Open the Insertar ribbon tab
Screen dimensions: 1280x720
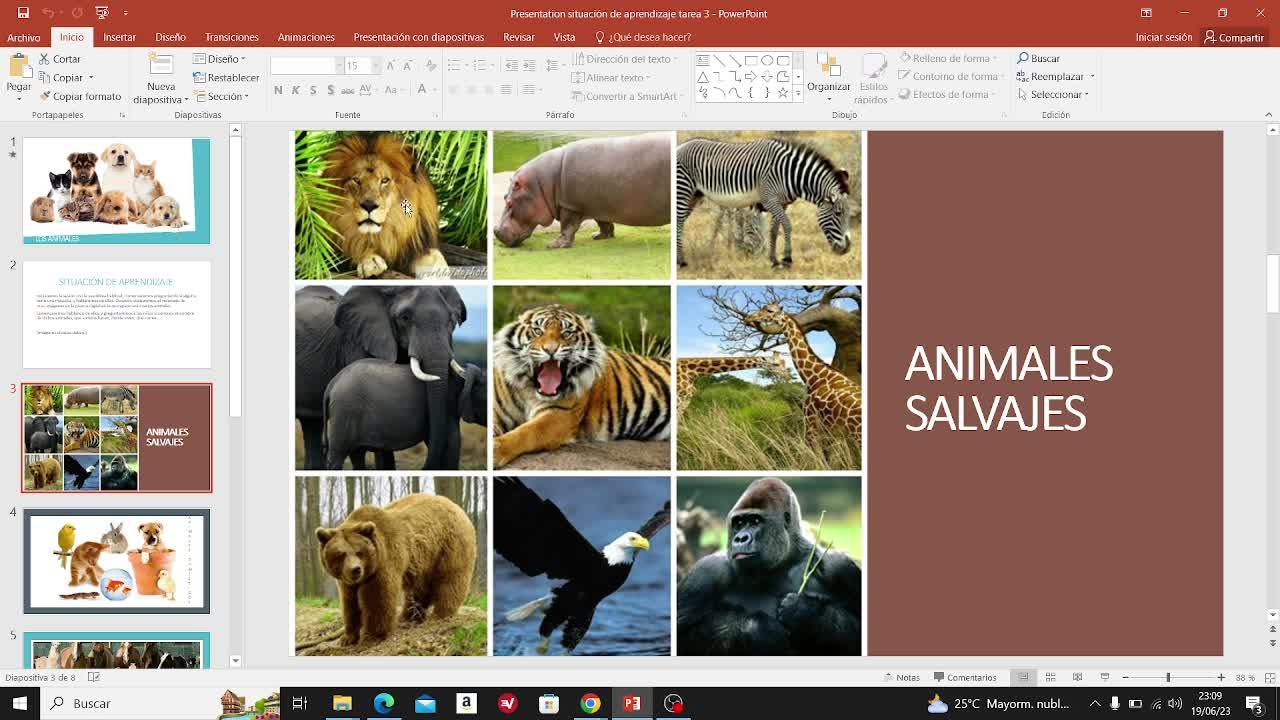pyautogui.click(x=119, y=37)
